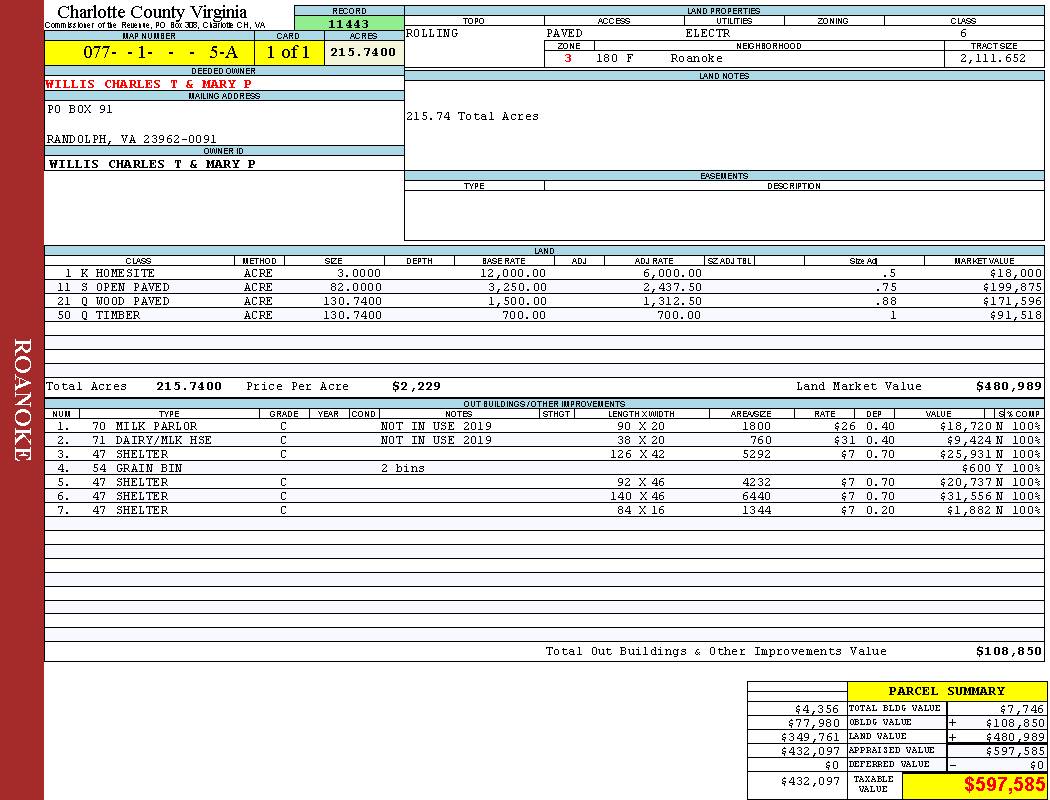Image resolution: width=1050 pixels, height=800 pixels.
Task: Click the Land Notes '215.74 Total Acres' text
Action: coord(472,117)
